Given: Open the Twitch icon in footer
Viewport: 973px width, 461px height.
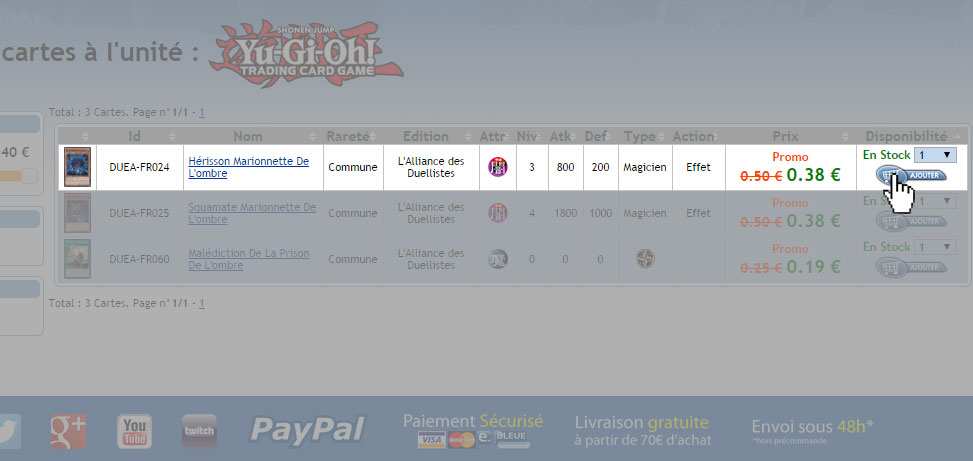Looking at the screenshot, I should point(200,431).
